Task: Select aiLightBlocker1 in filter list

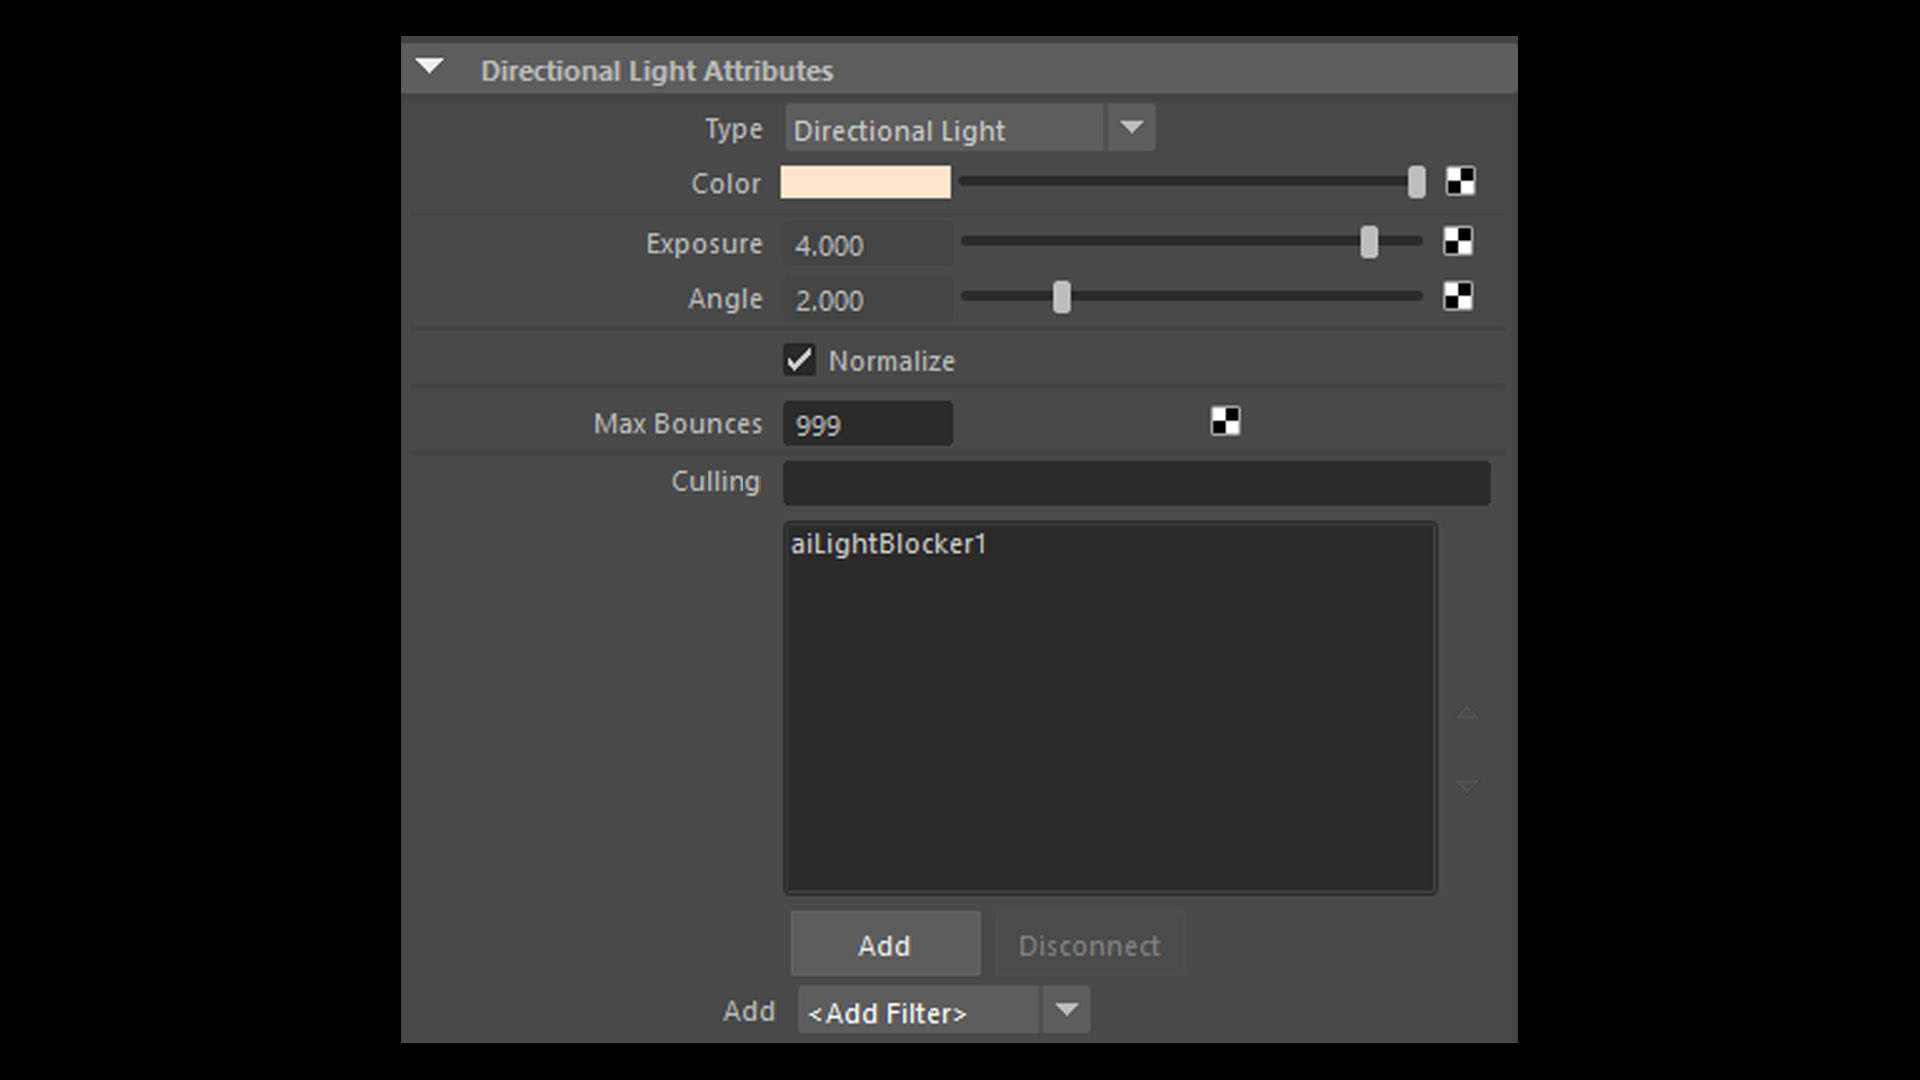Action: pos(889,544)
